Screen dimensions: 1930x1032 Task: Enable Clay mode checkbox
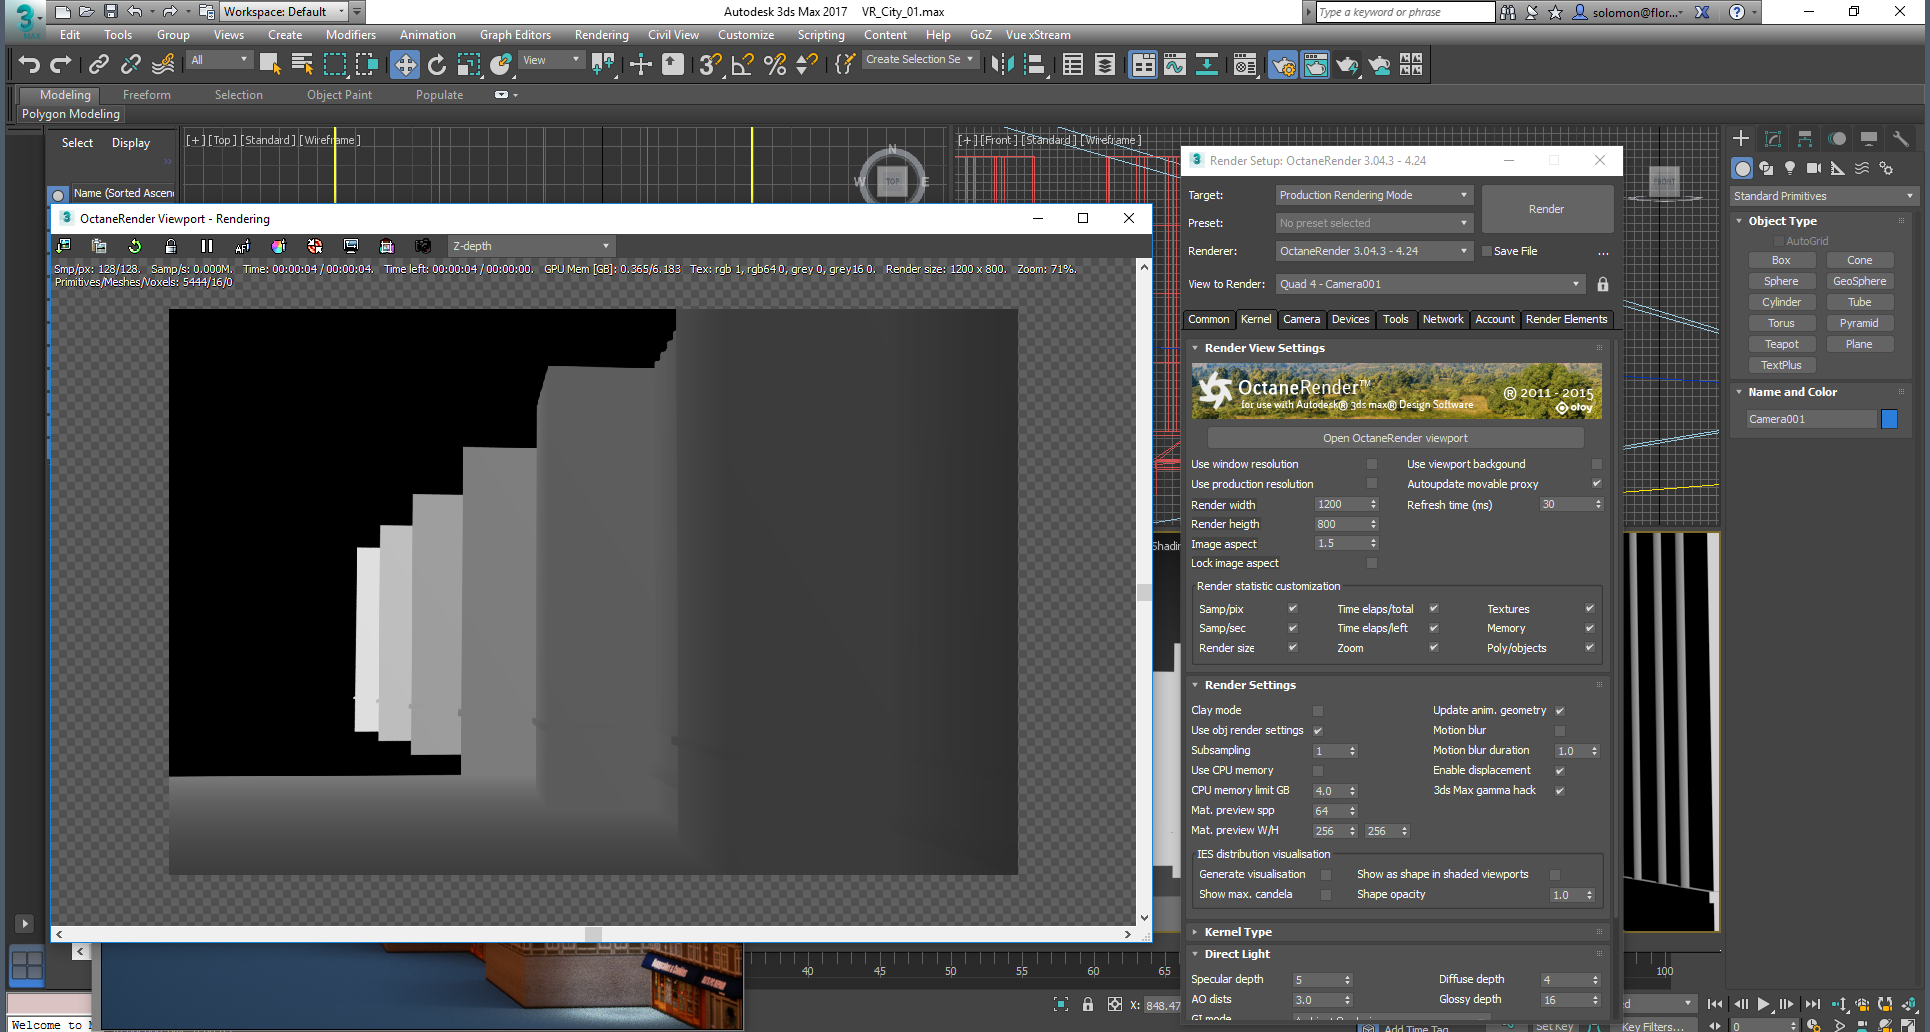pyautogui.click(x=1318, y=711)
